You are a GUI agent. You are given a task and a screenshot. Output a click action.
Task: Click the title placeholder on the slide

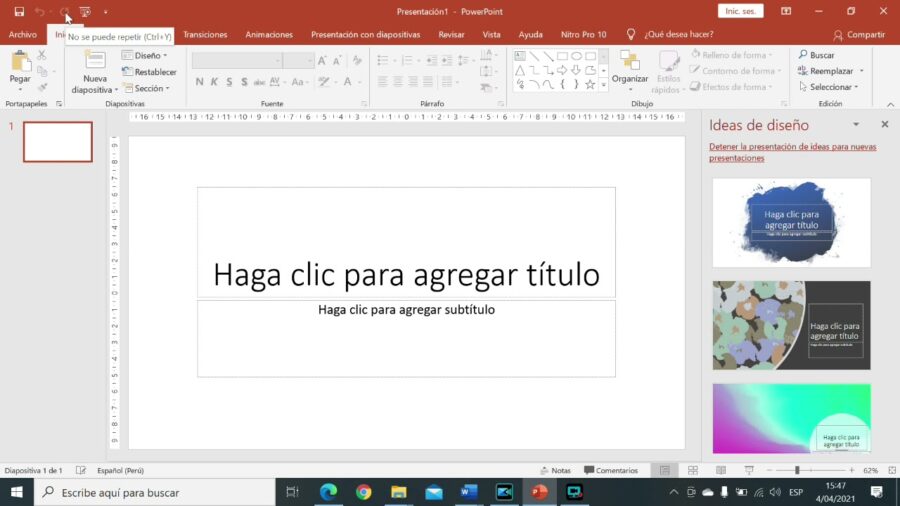click(406, 242)
